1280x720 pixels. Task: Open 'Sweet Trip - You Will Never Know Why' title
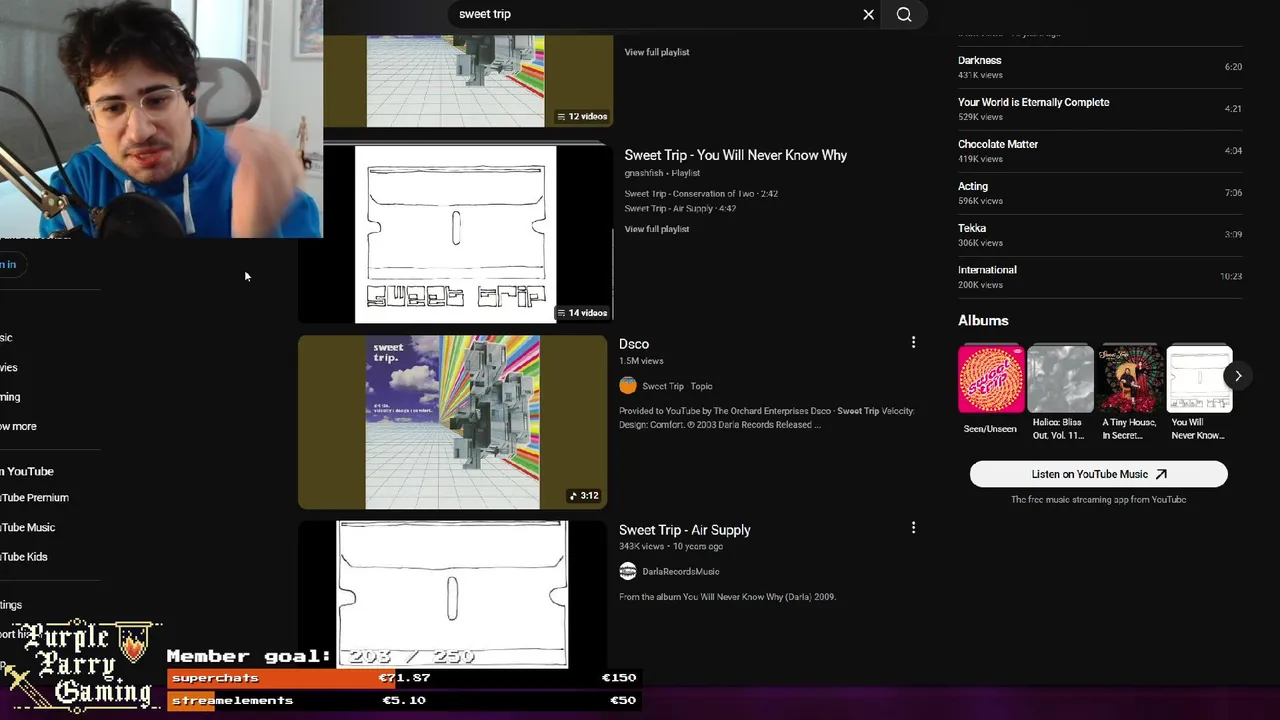(x=736, y=155)
